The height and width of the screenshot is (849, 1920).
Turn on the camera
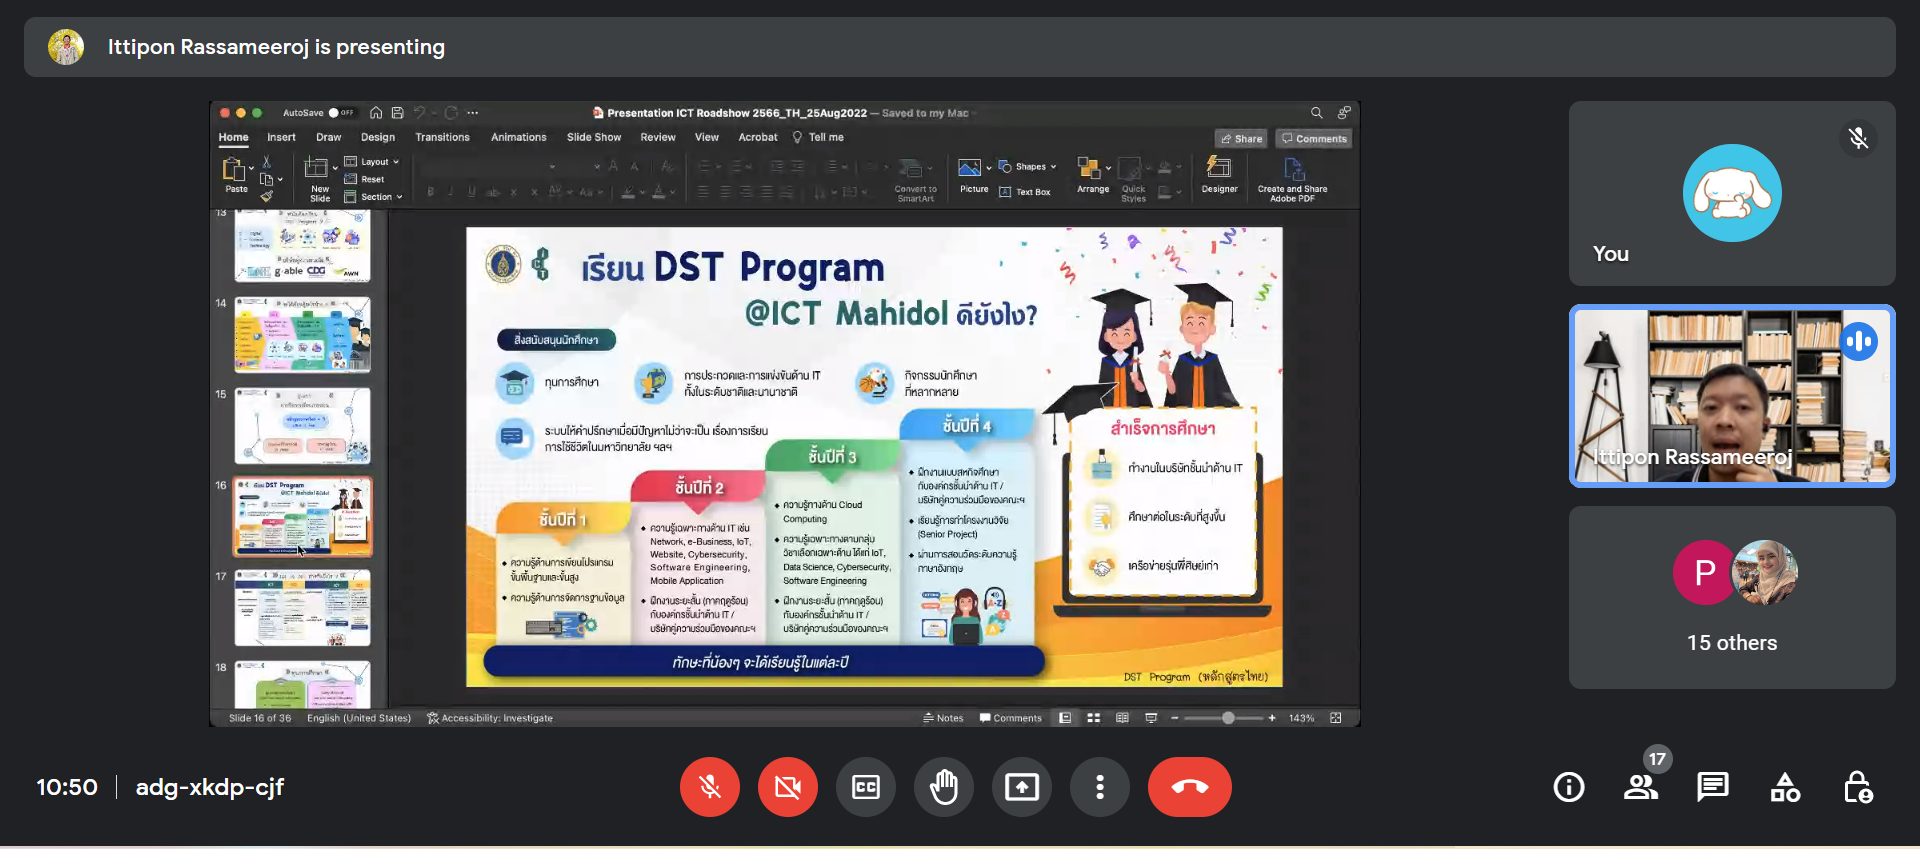788,787
